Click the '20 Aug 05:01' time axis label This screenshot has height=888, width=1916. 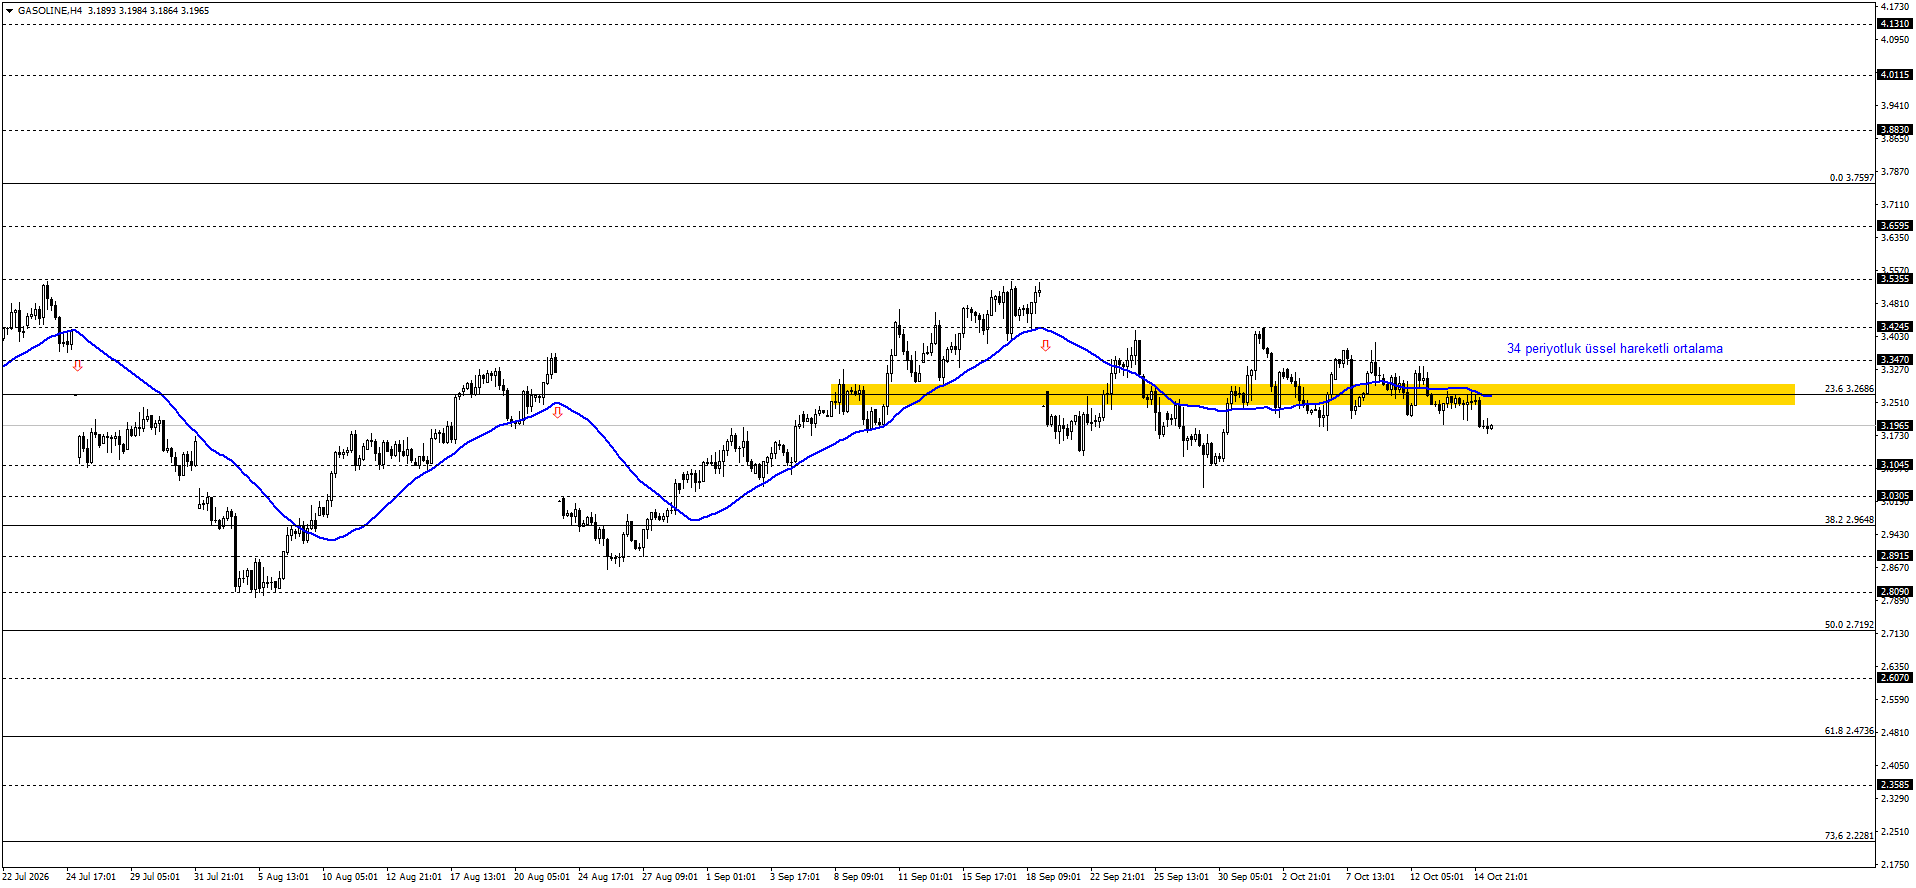click(x=542, y=877)
